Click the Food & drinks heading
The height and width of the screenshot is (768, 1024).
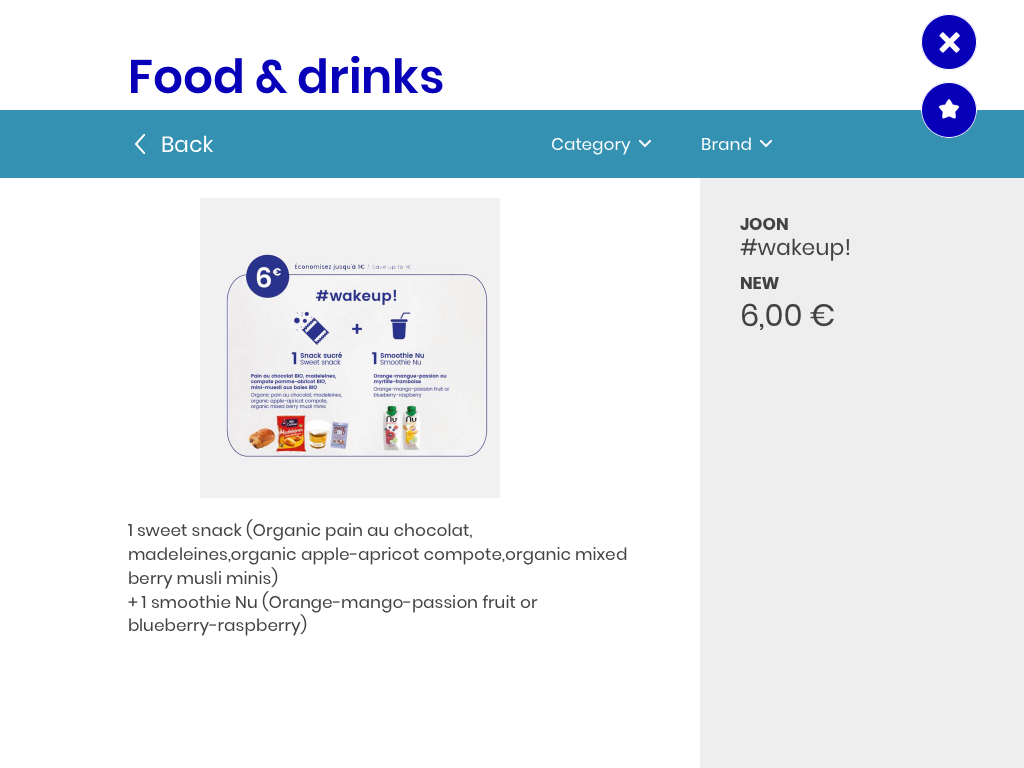(x=286, y=76)
